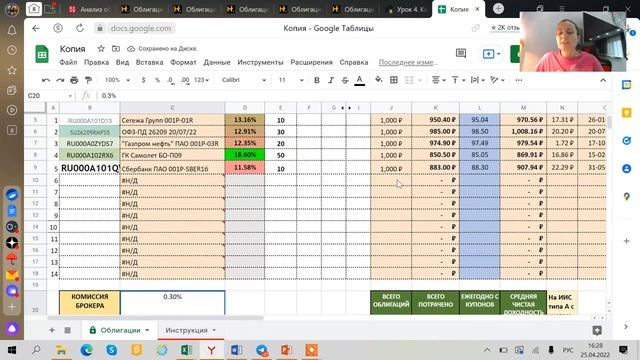Screen dimensions: 640x360
Task: Format selection as currency
Action: 143,80
